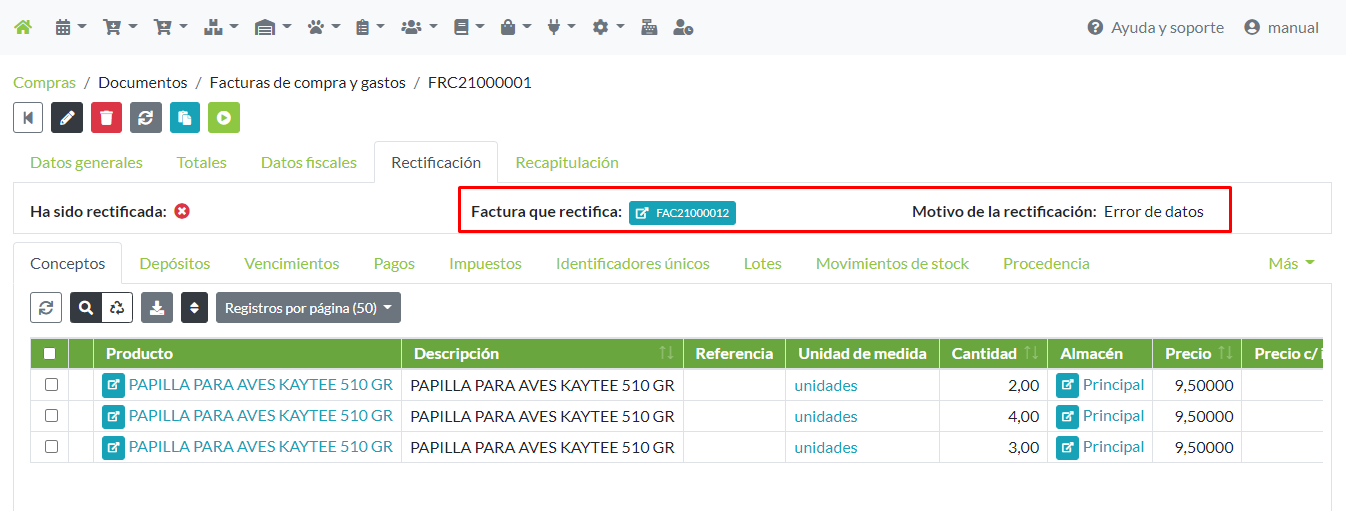
Task: Open the stock boxes menu
Action: tap(221, 28)
